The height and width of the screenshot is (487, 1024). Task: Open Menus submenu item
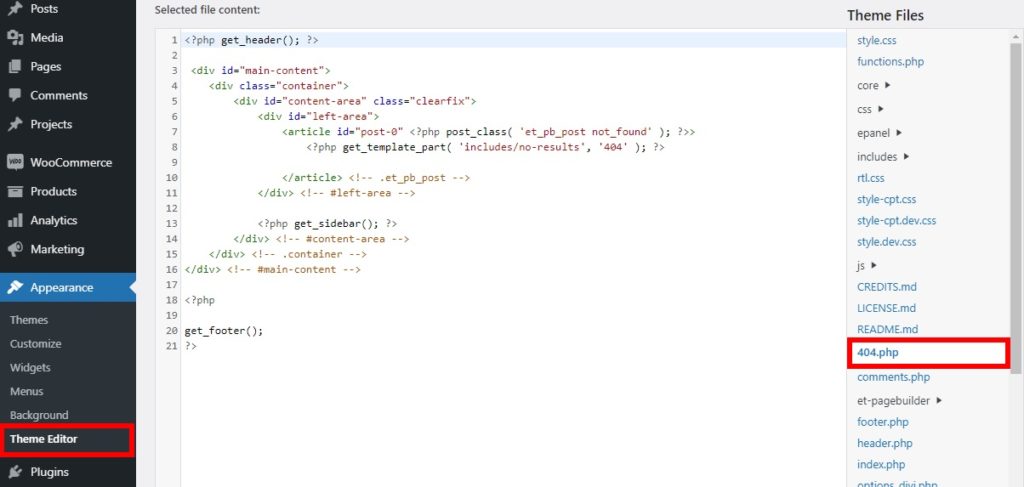pos(27,391)
